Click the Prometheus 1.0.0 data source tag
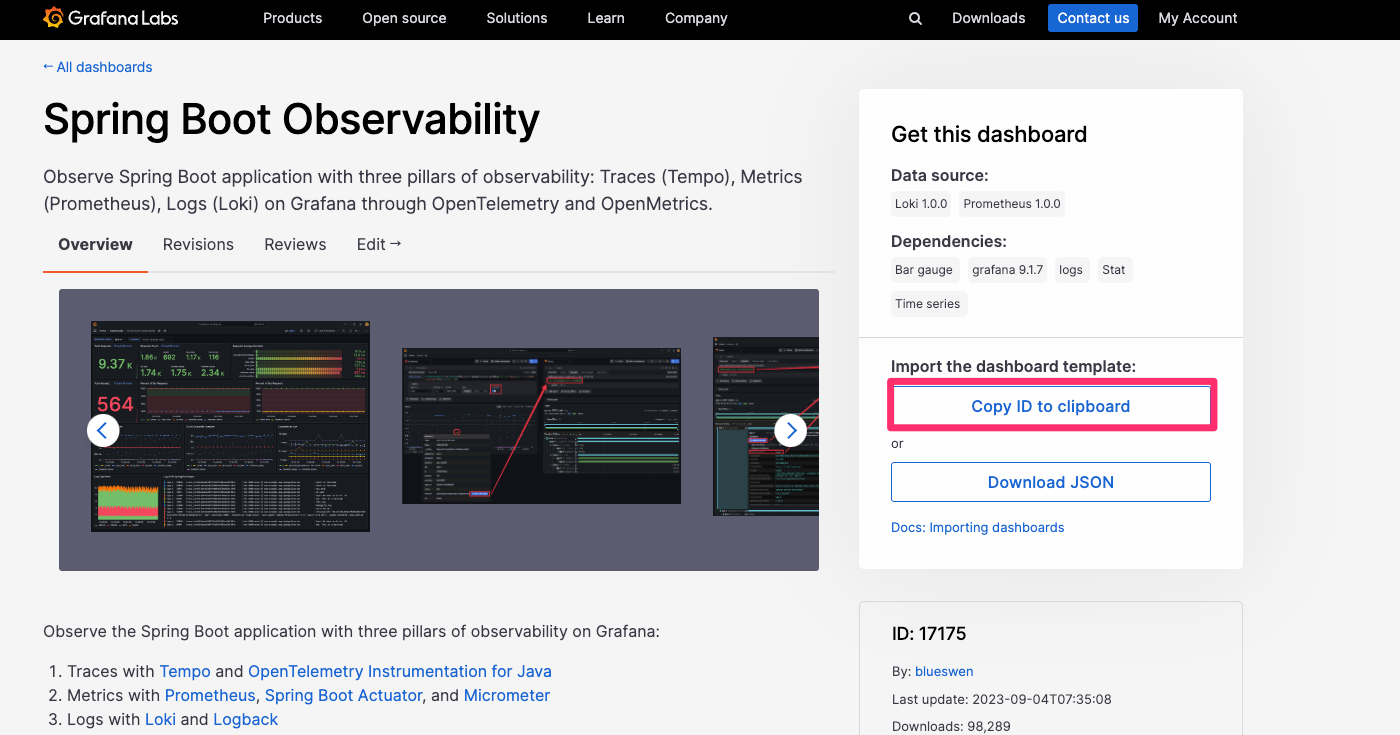 tap(1012, 204)
